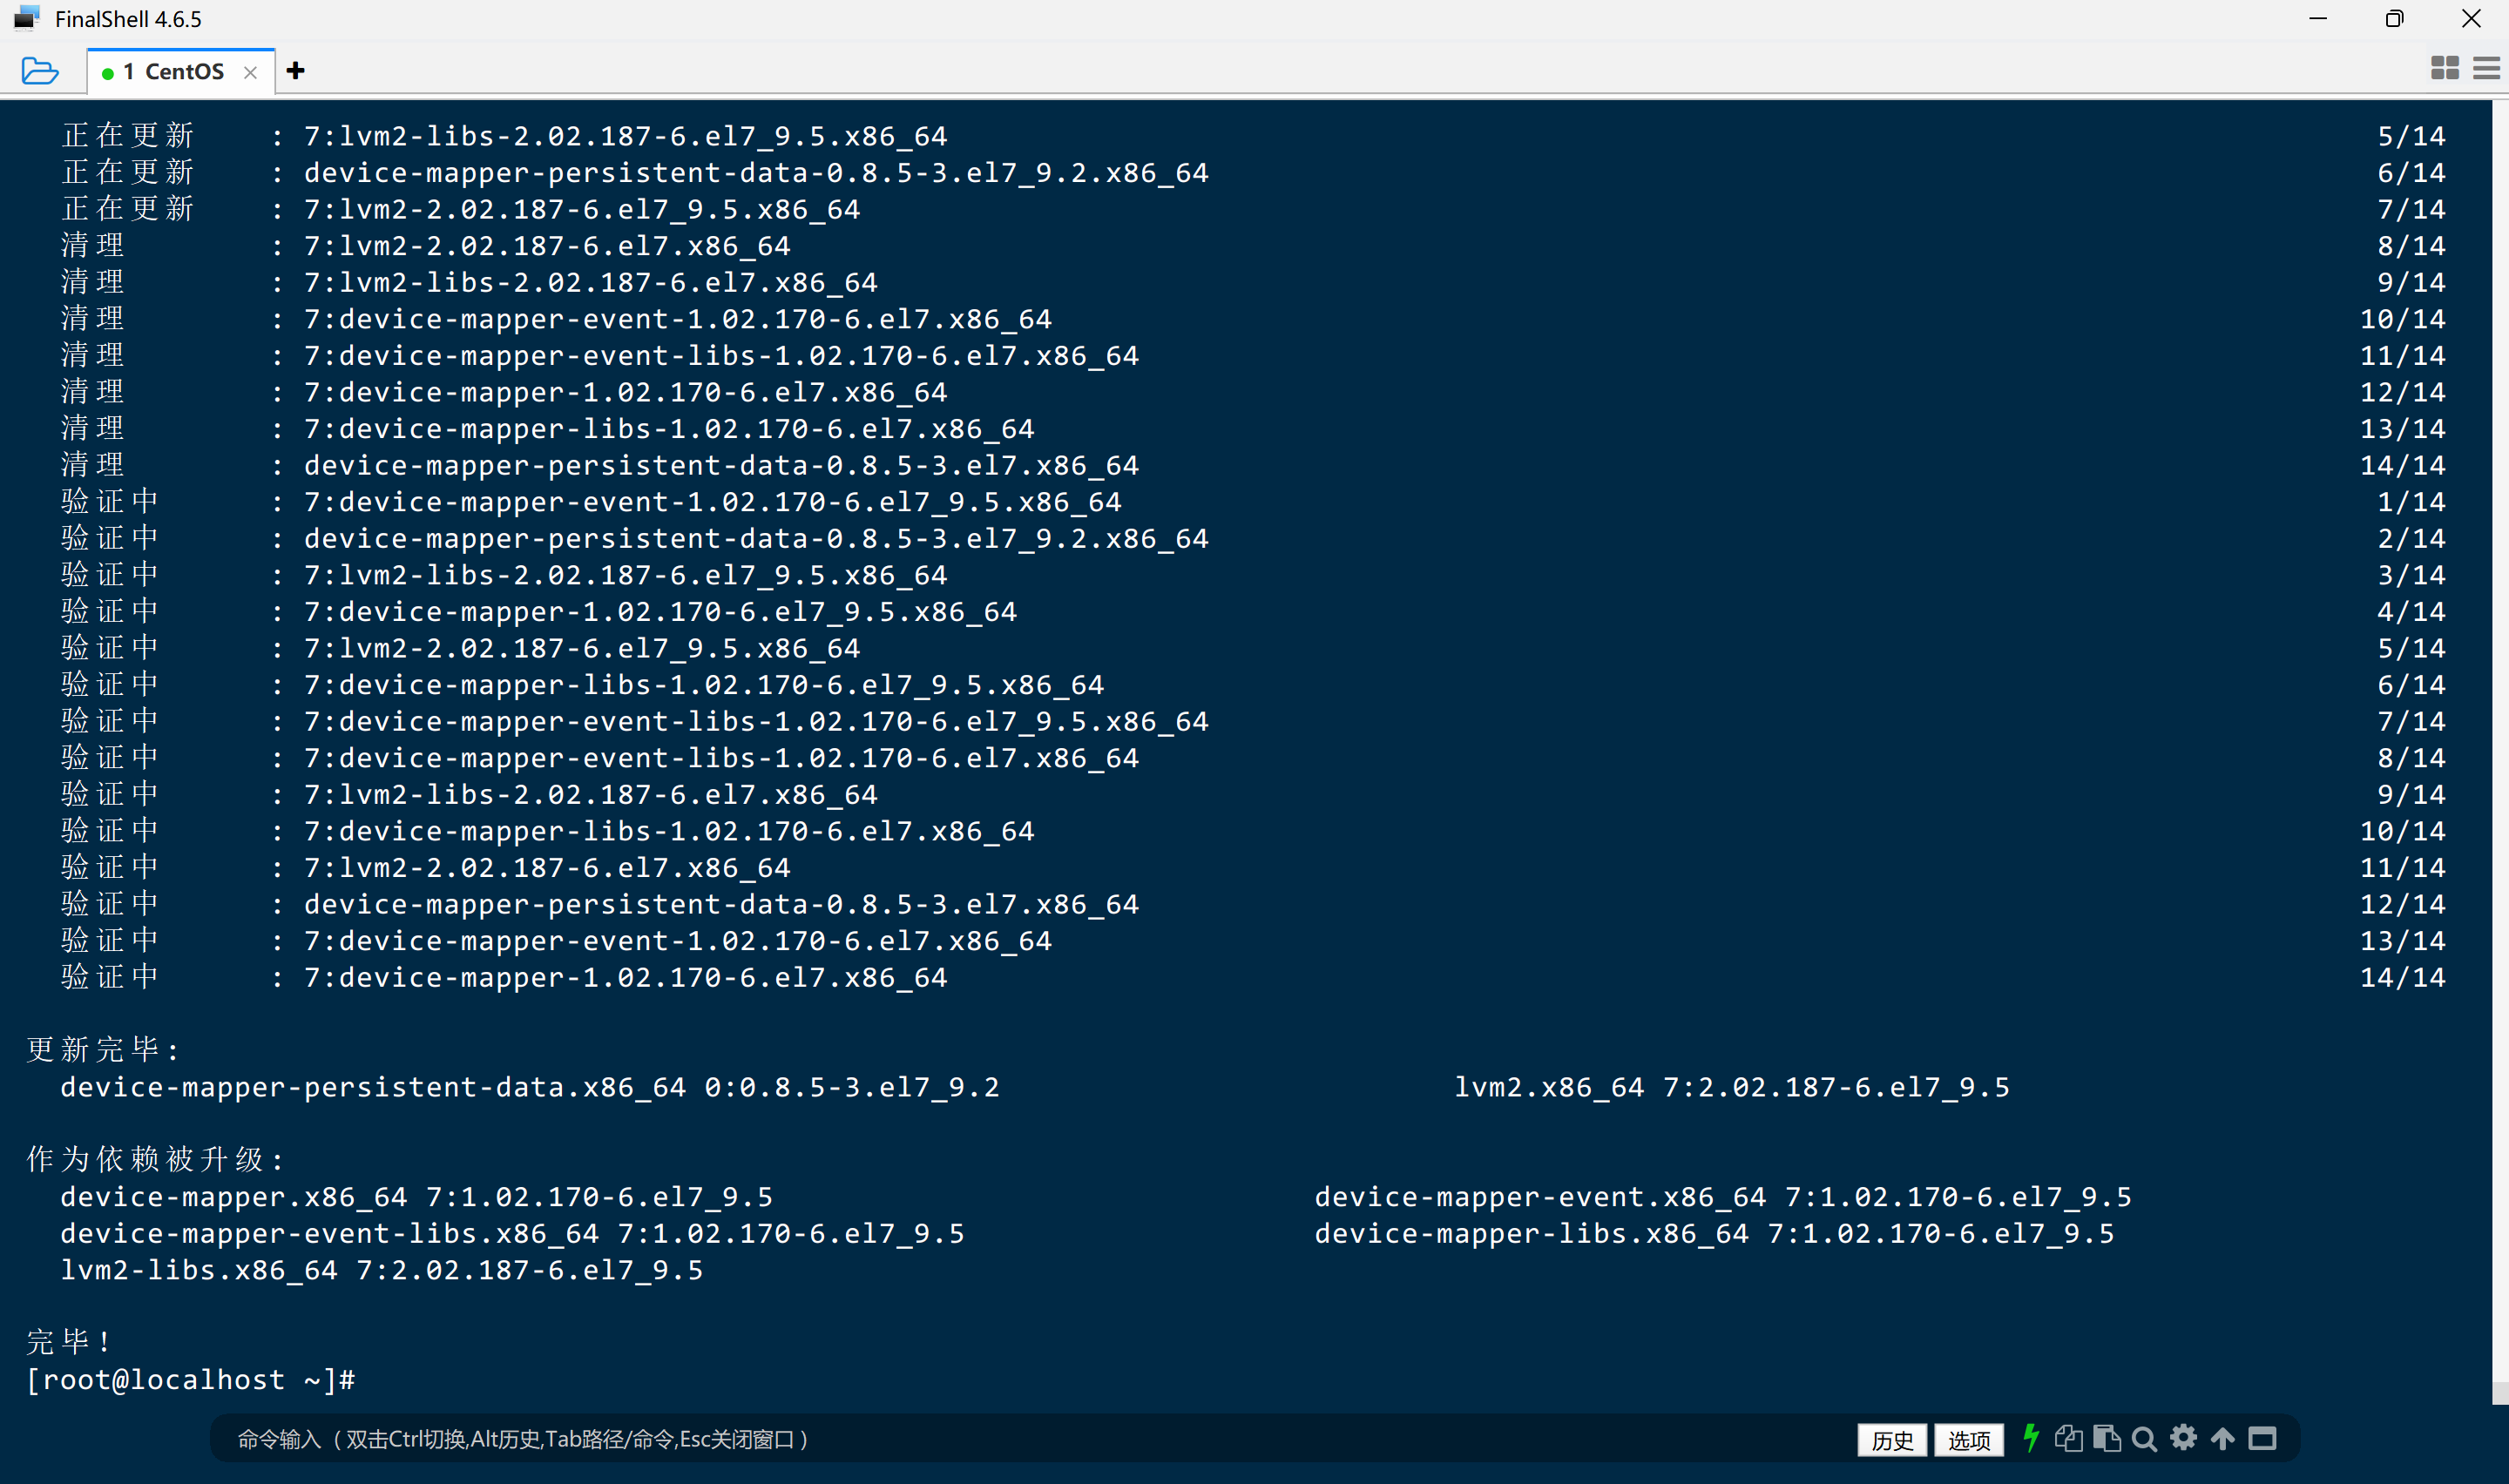Open terminal settings gear icon

[2183, 1438]
